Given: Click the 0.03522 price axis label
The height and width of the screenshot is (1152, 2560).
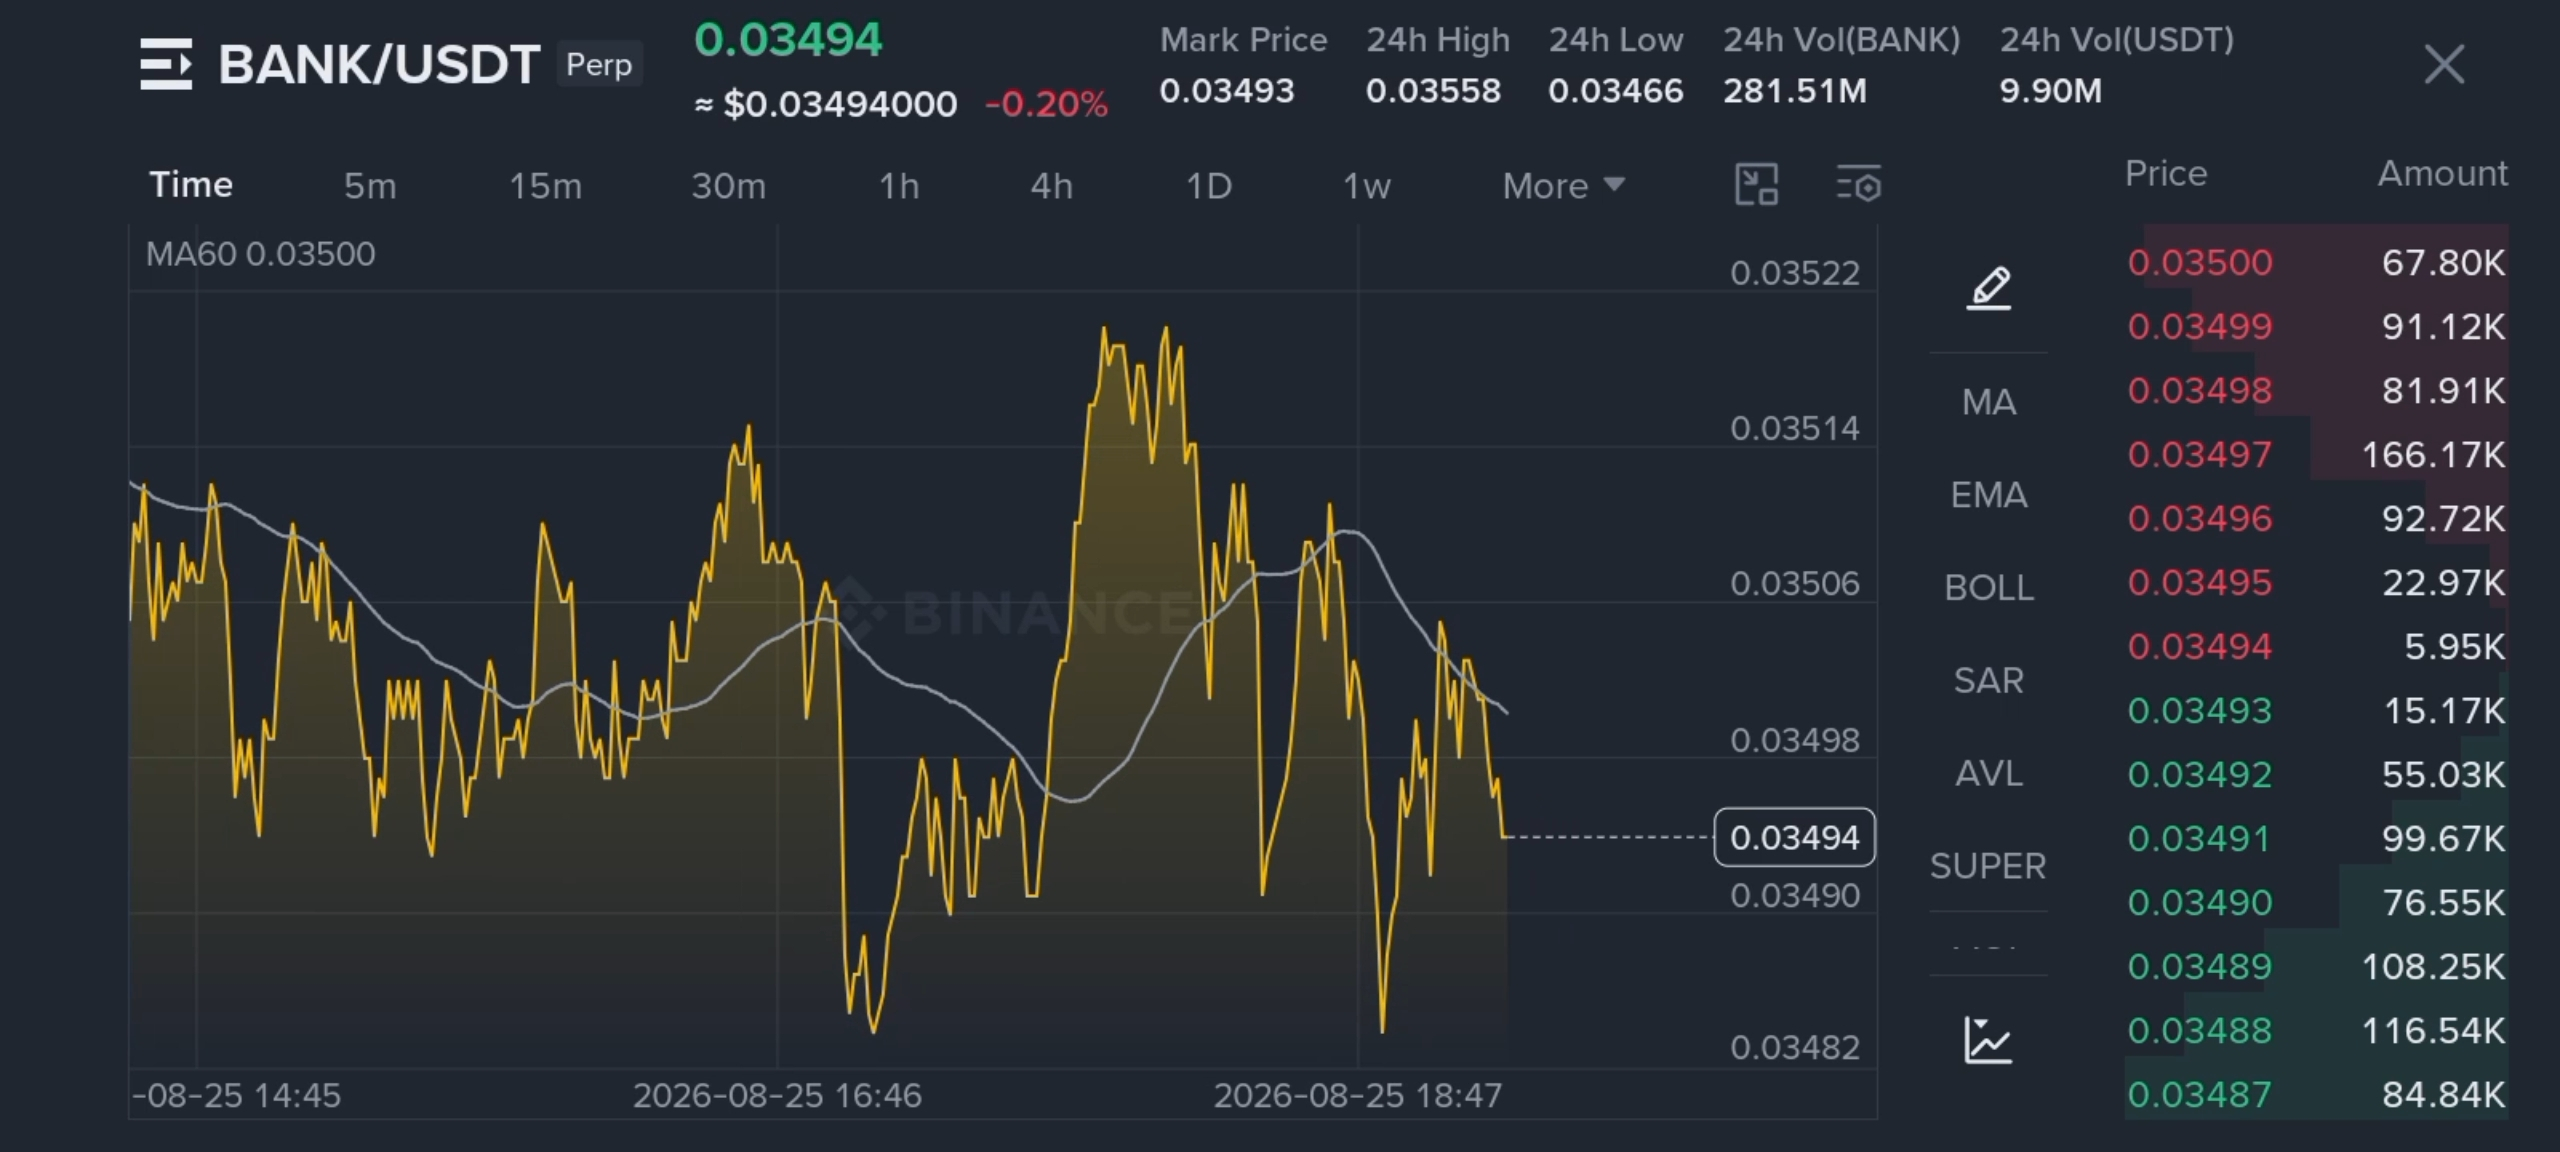Looking at the screenshot, I should (x=1795, y=273).
